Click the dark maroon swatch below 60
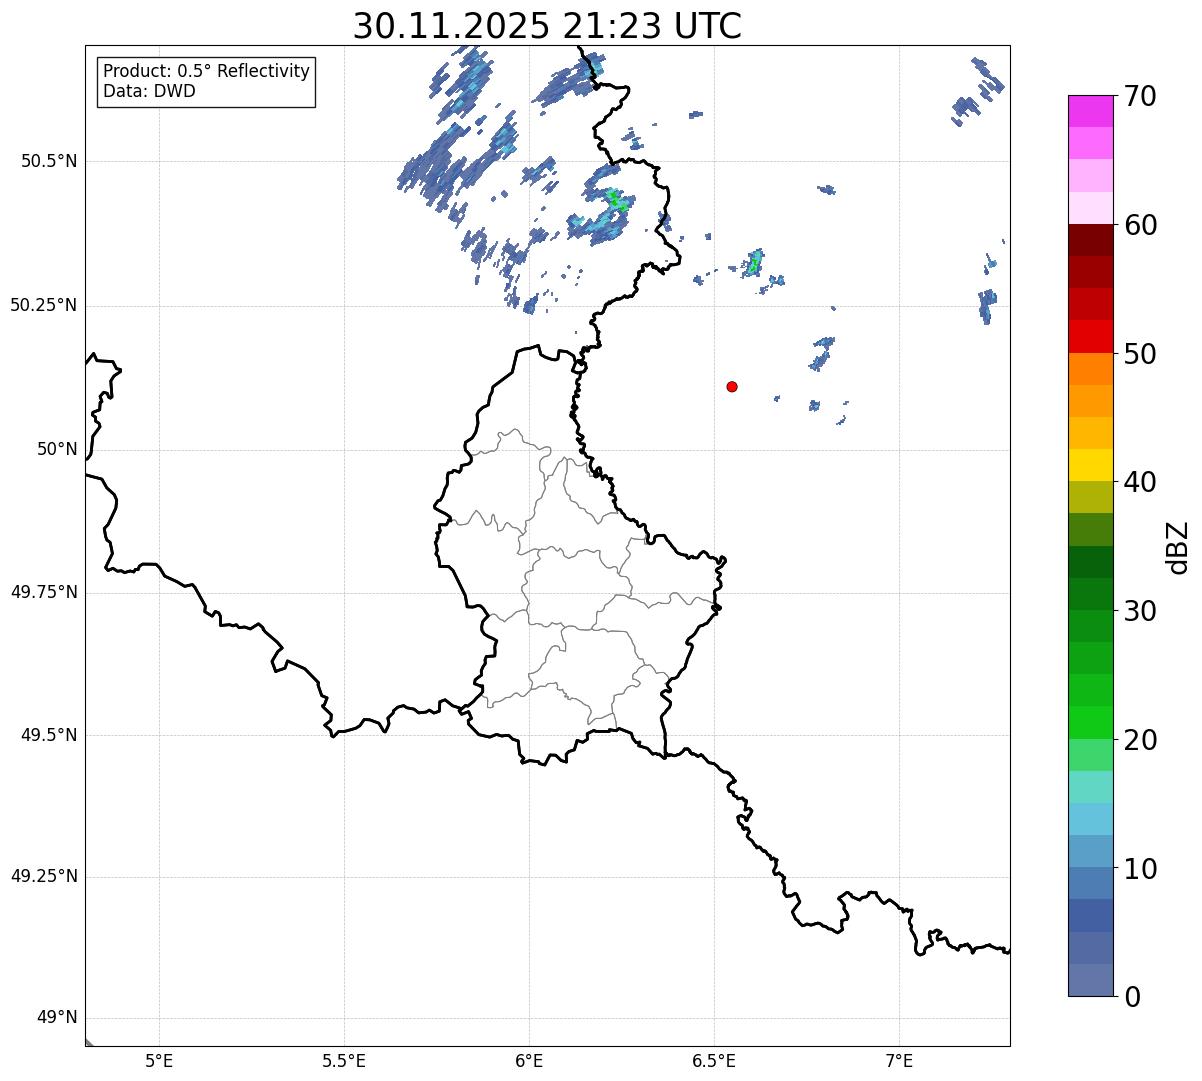 coord(1091,240)
